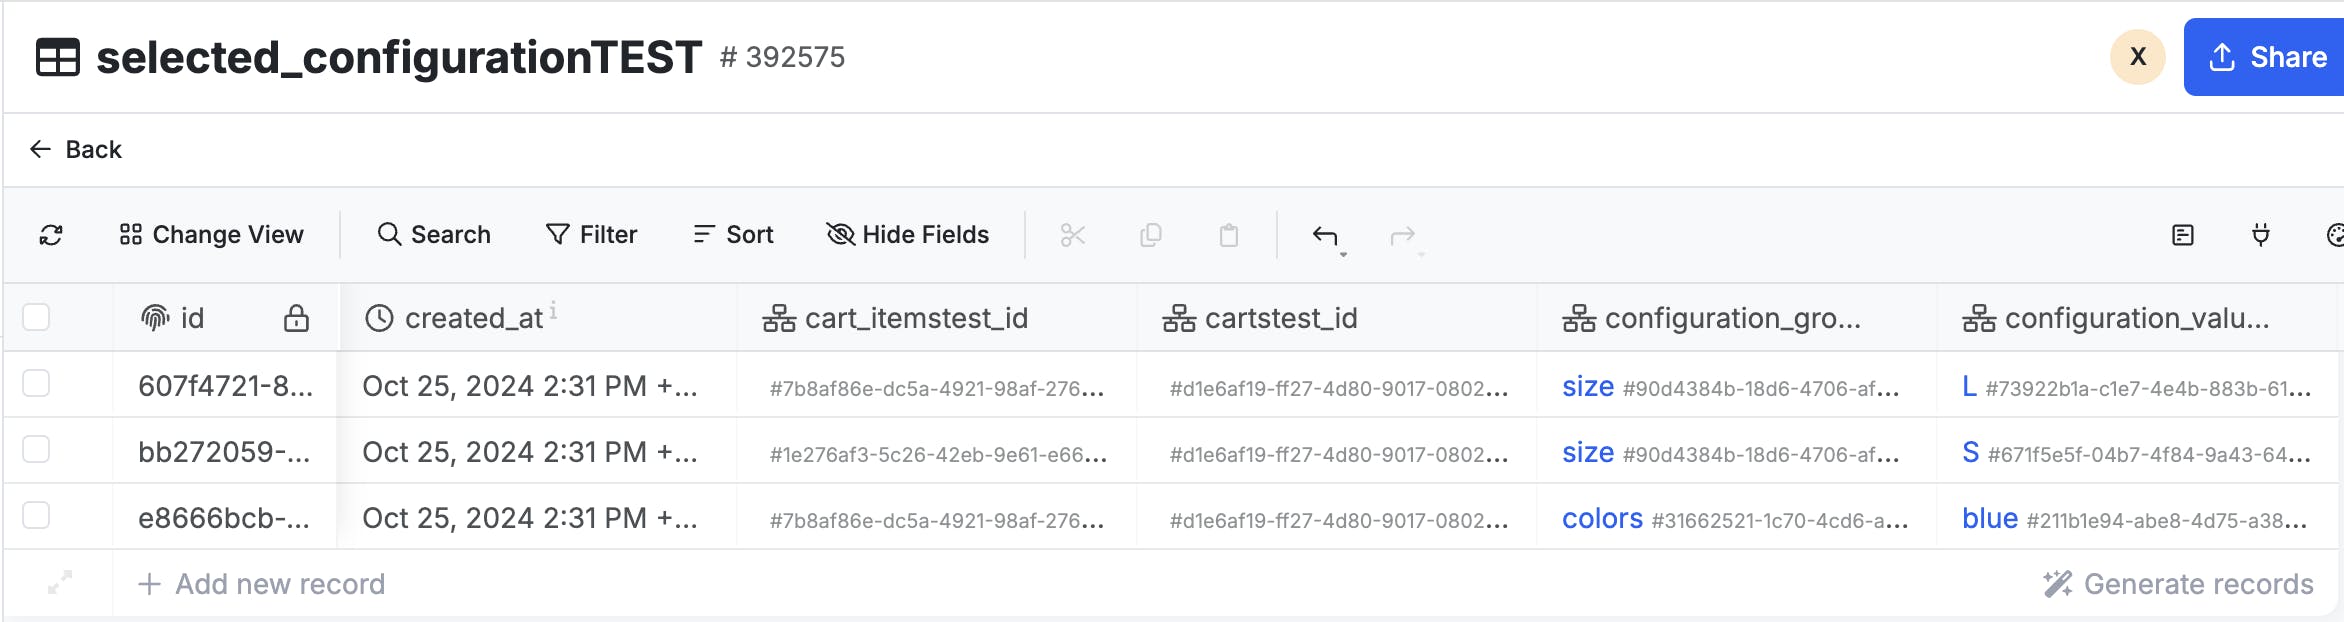Image resolution: width=2344 pixels, height=622 pixels.
Task: Click Add new record row
Action: click(x=261, y=584)
